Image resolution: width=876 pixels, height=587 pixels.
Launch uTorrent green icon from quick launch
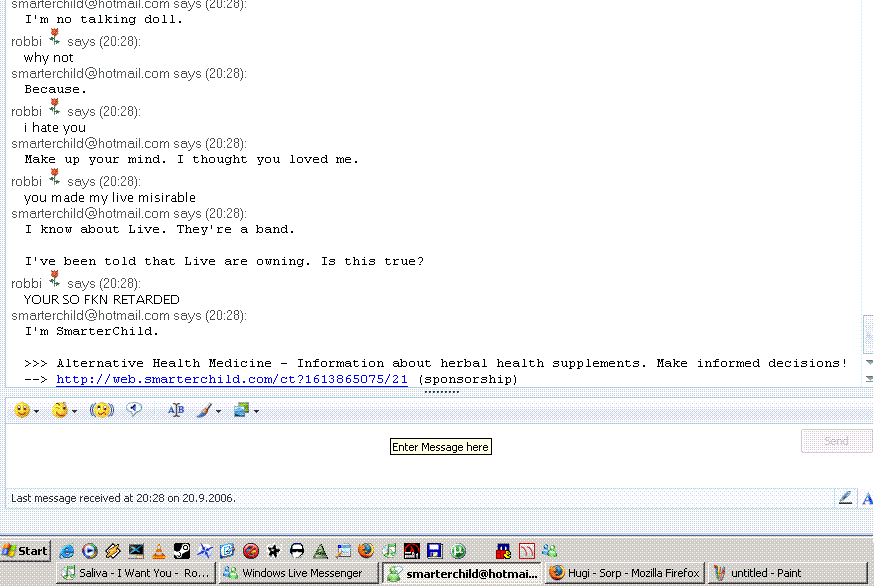pyautogui.click(x=458, y=551)
